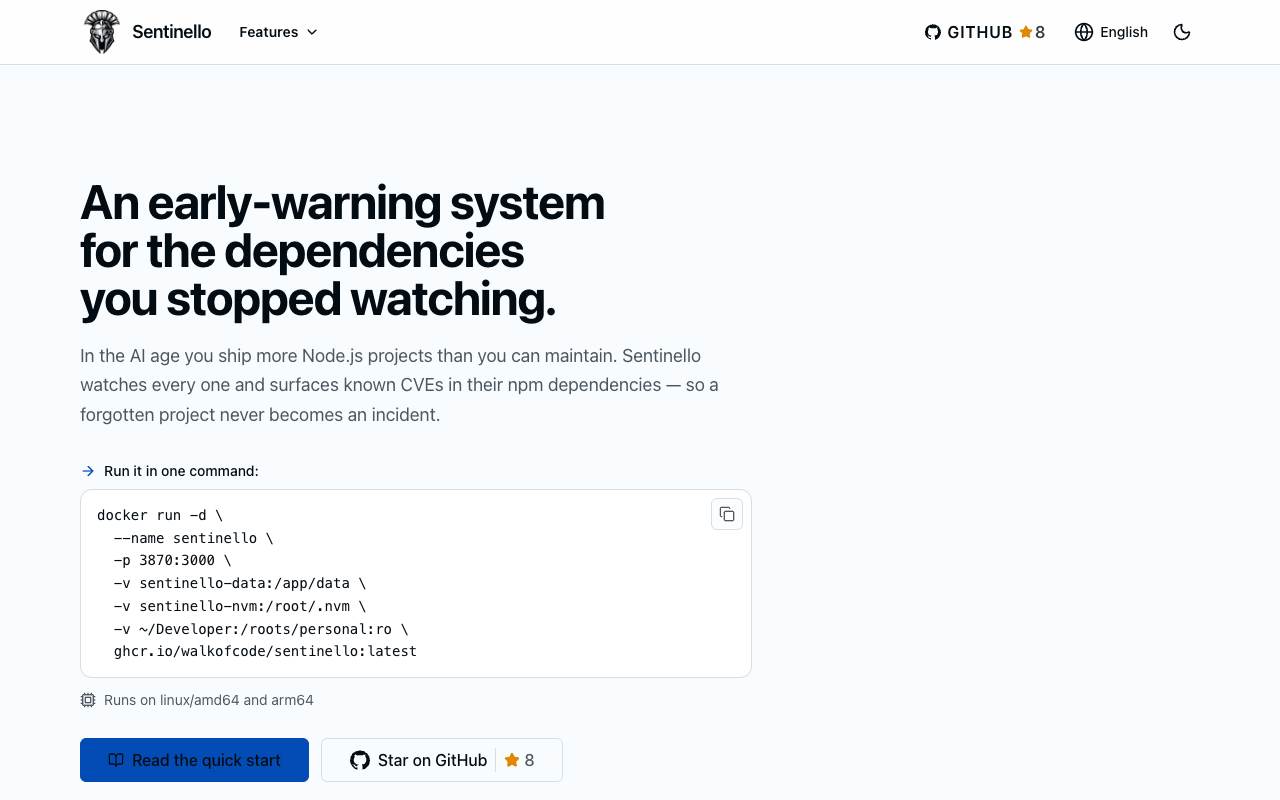This screenshot has width=1280, height=800.
Task: Click the 'Run it in one command:' label
Action: point(181,471)
